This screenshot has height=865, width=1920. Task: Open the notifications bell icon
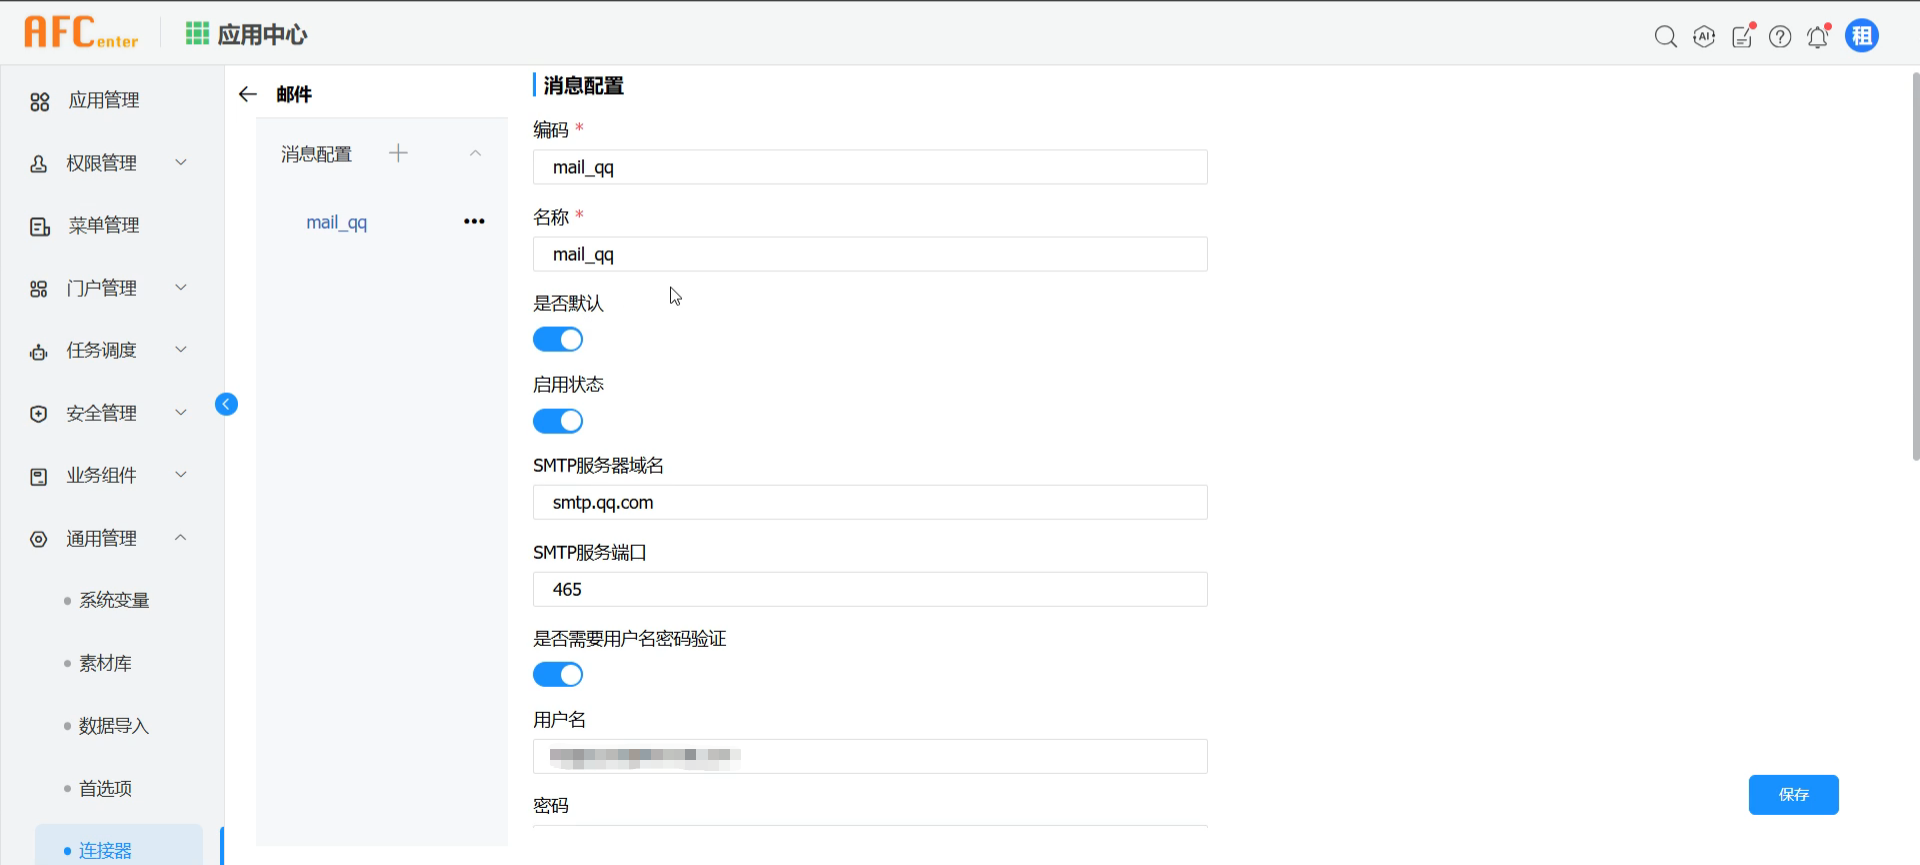(x=1818, y=37)
